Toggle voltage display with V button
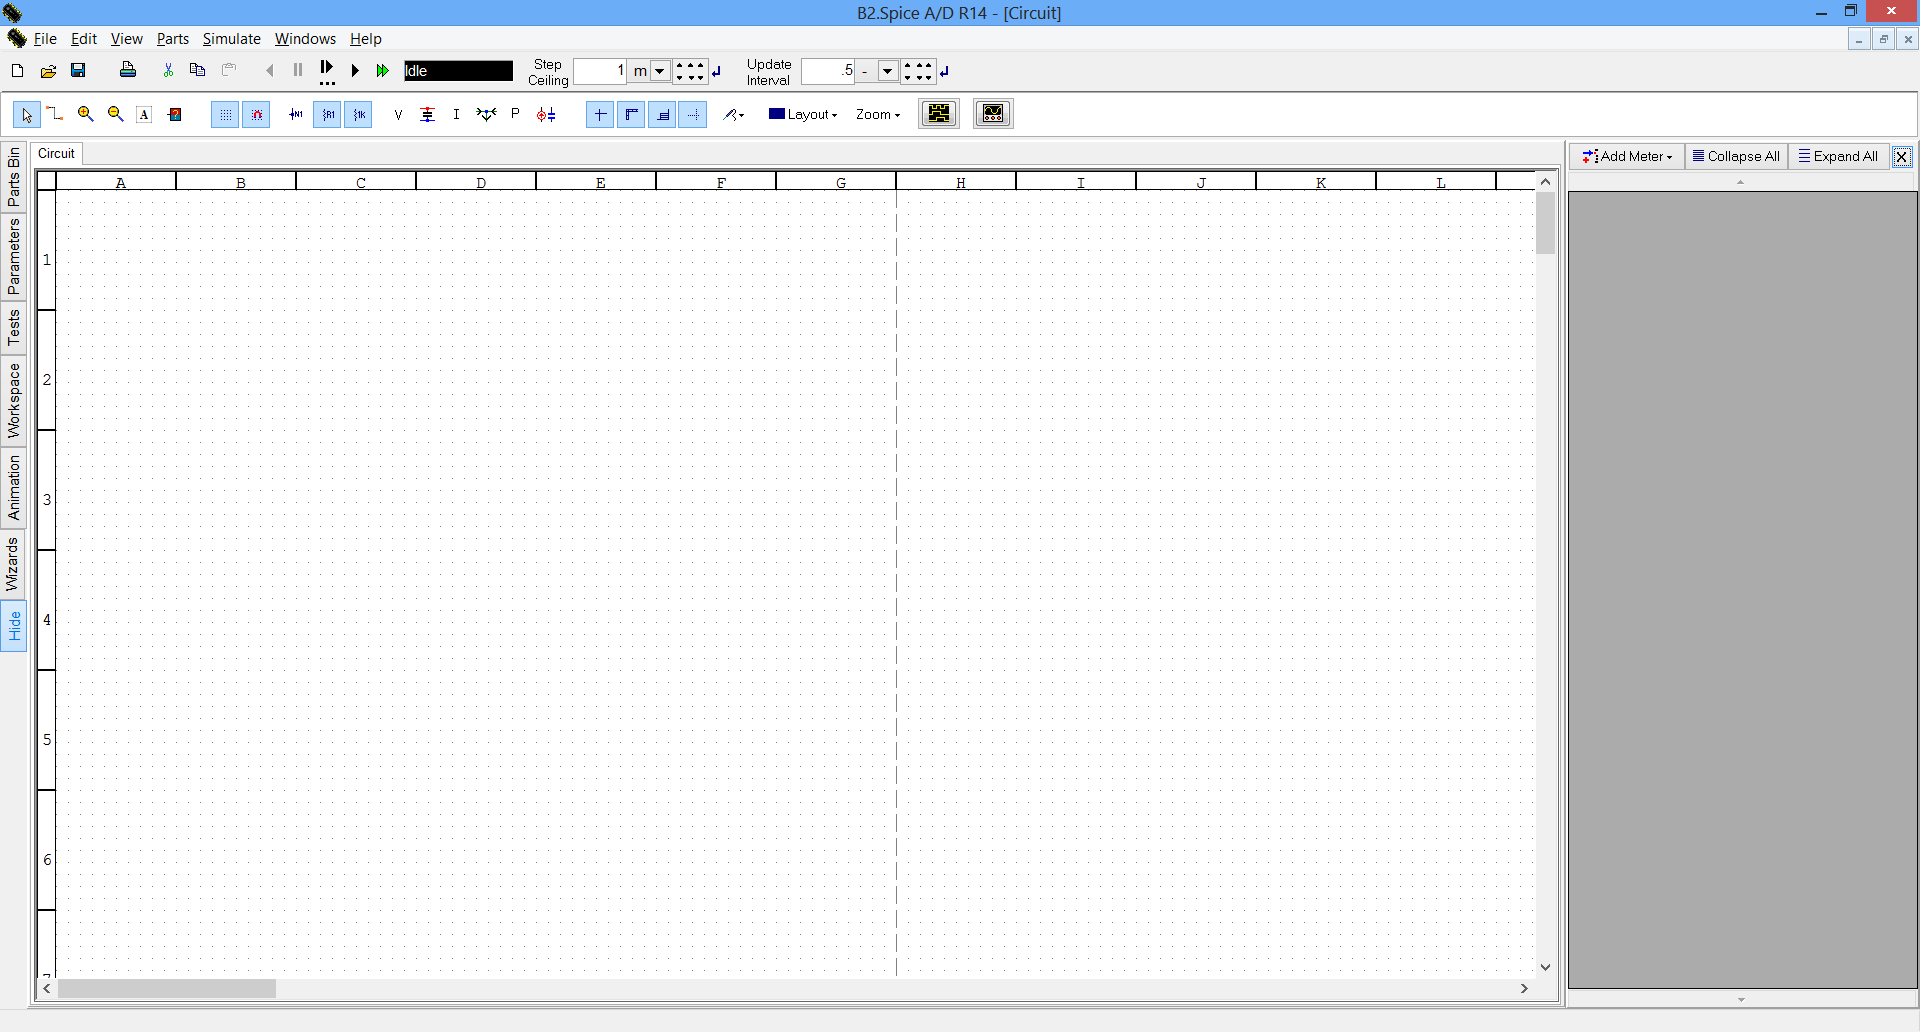This screenshot has height=1032, width=1920. (x=398, y=115)
